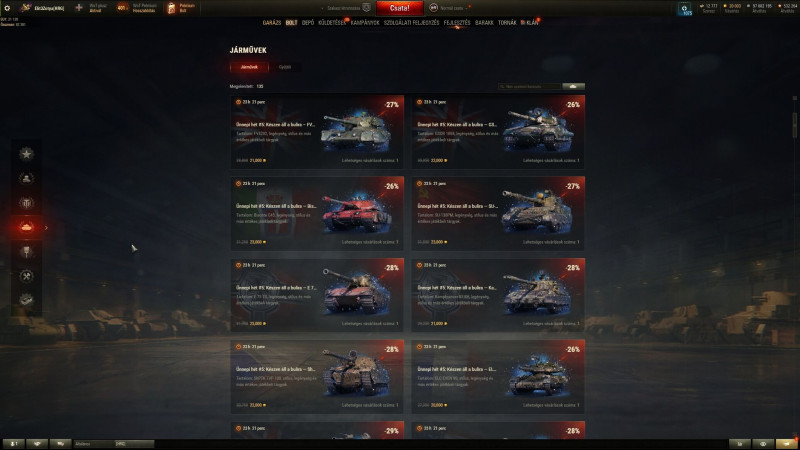Open the paint brush customization category
Viewport: 800px width, 450px height.
[27, 252]
